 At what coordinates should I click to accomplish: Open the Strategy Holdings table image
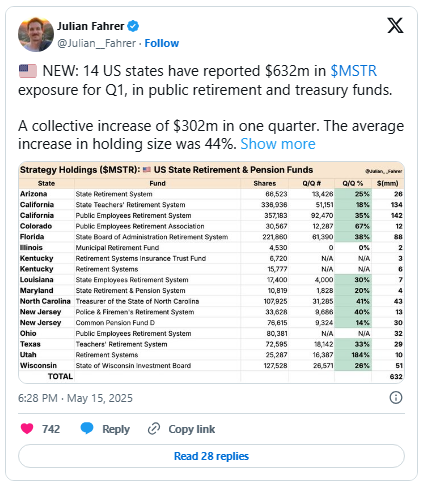pyautogui.click(x=211, y=272)
